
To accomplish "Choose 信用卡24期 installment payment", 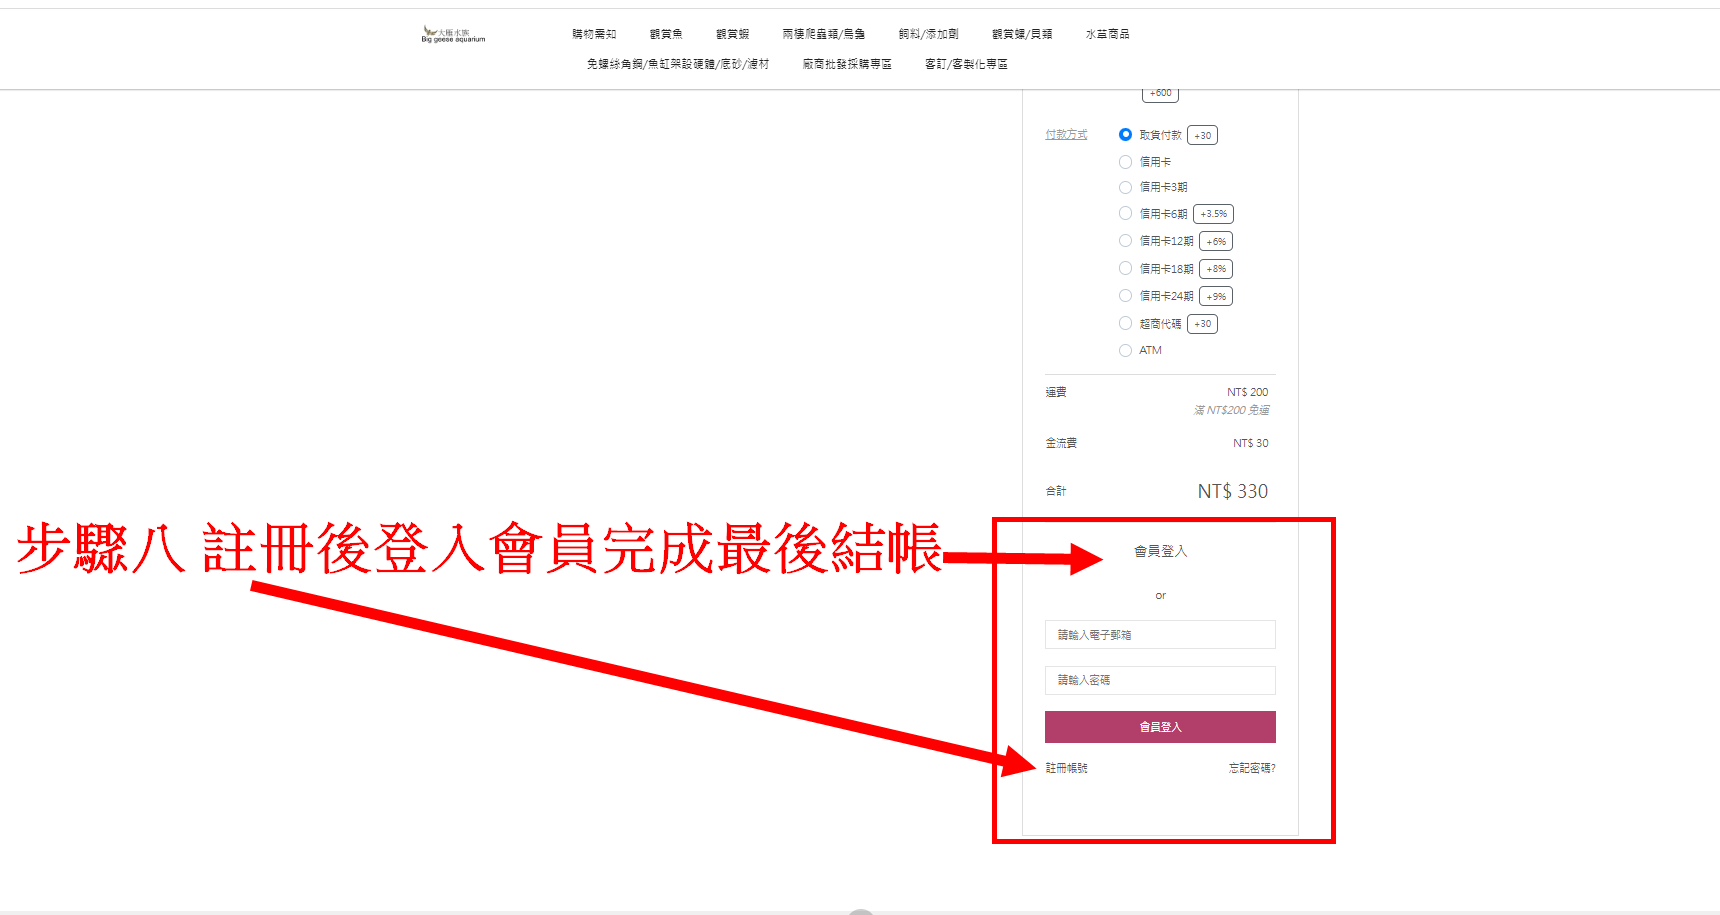I will tap(1125, 296).
